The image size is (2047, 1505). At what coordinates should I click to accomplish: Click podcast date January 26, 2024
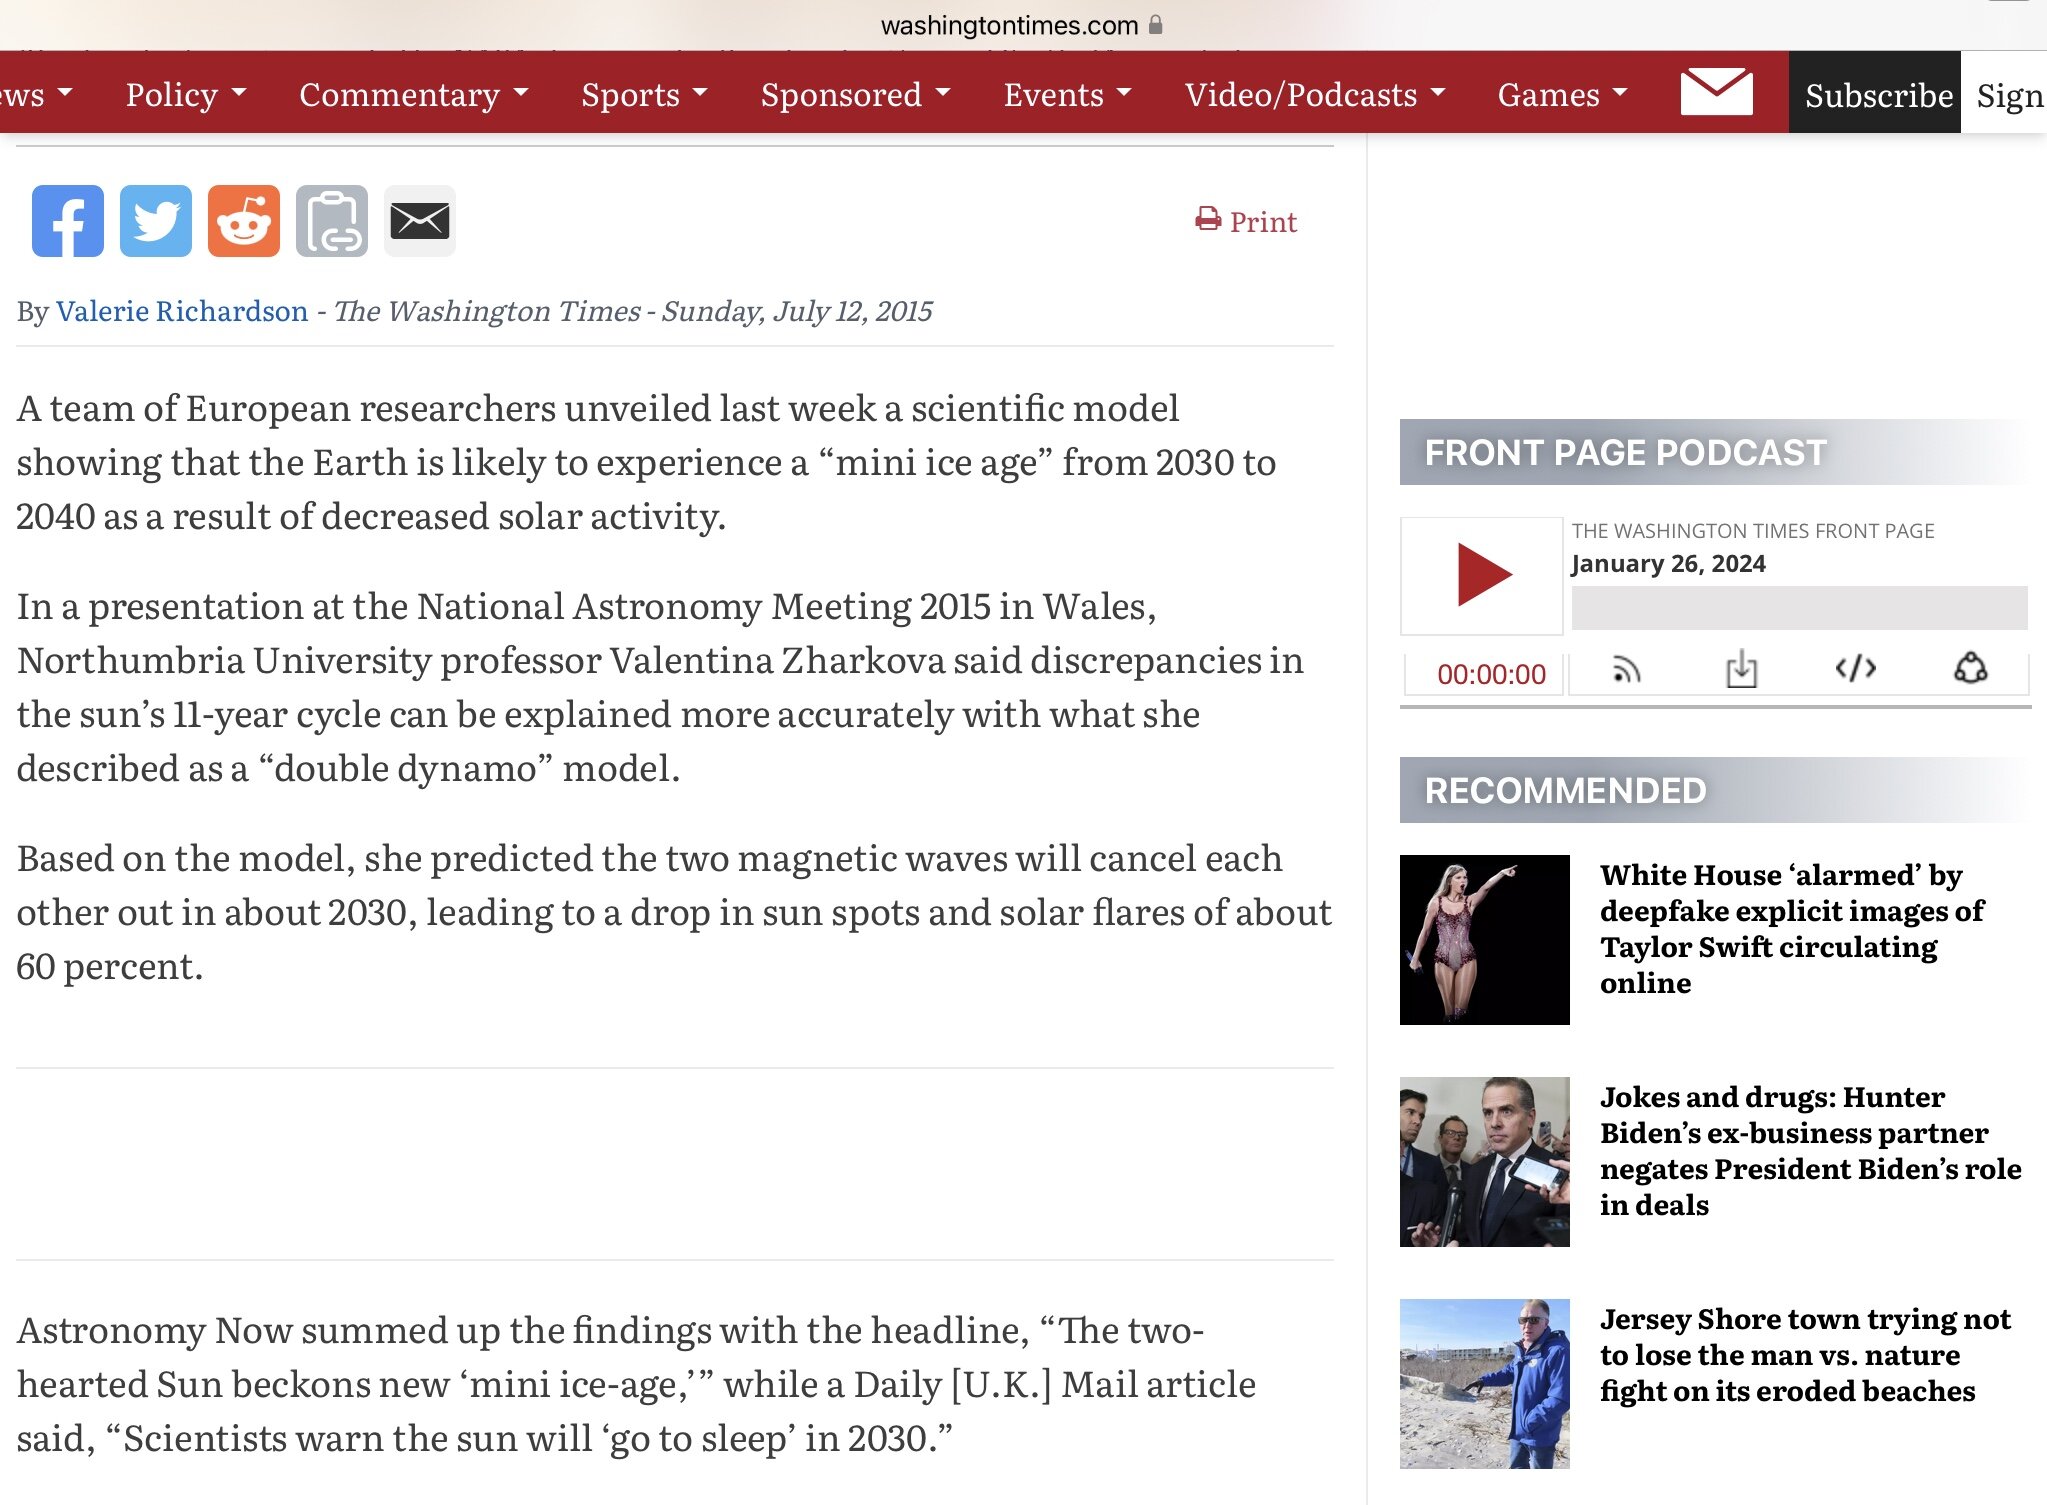tap(1668, 563)
